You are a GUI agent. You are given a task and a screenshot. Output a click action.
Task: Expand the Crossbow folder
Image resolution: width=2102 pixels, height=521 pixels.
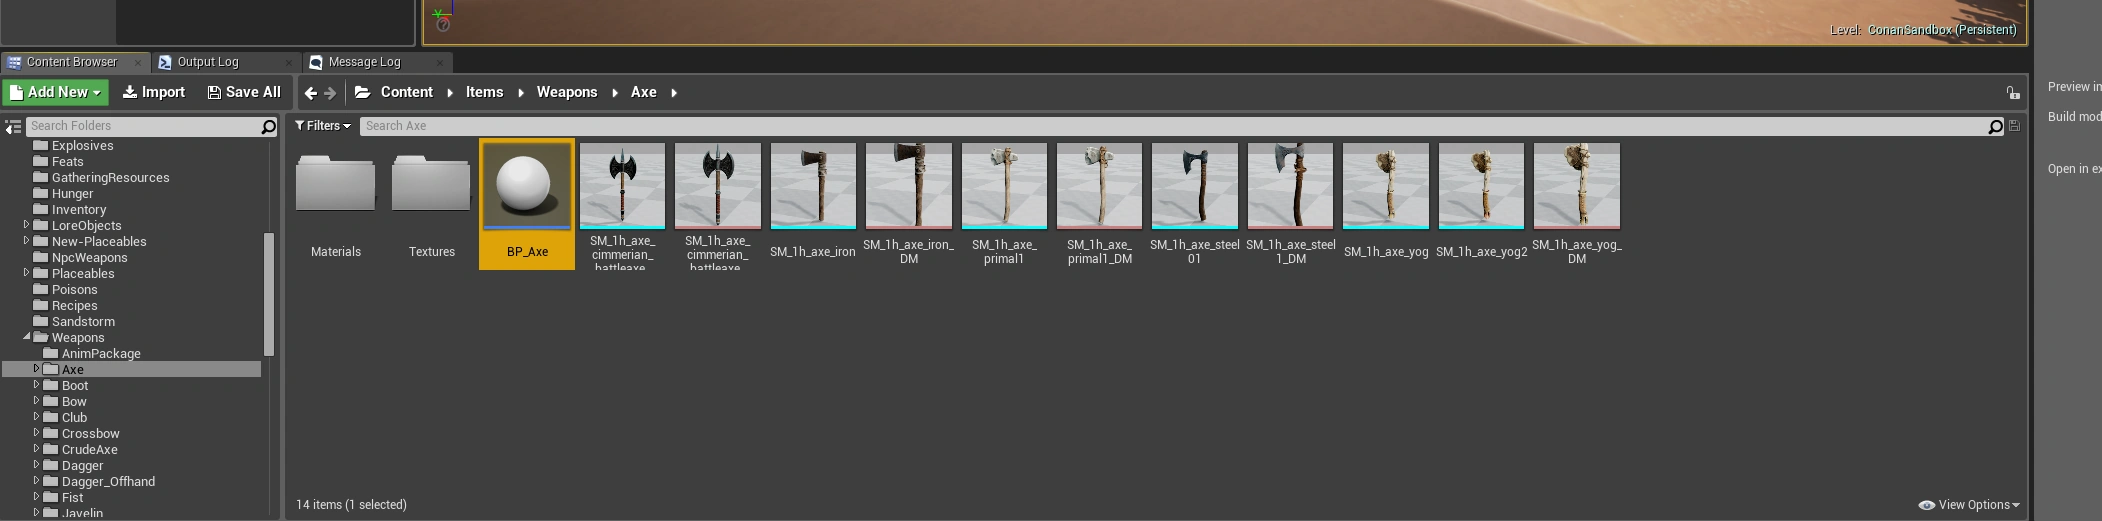[36, 433]
